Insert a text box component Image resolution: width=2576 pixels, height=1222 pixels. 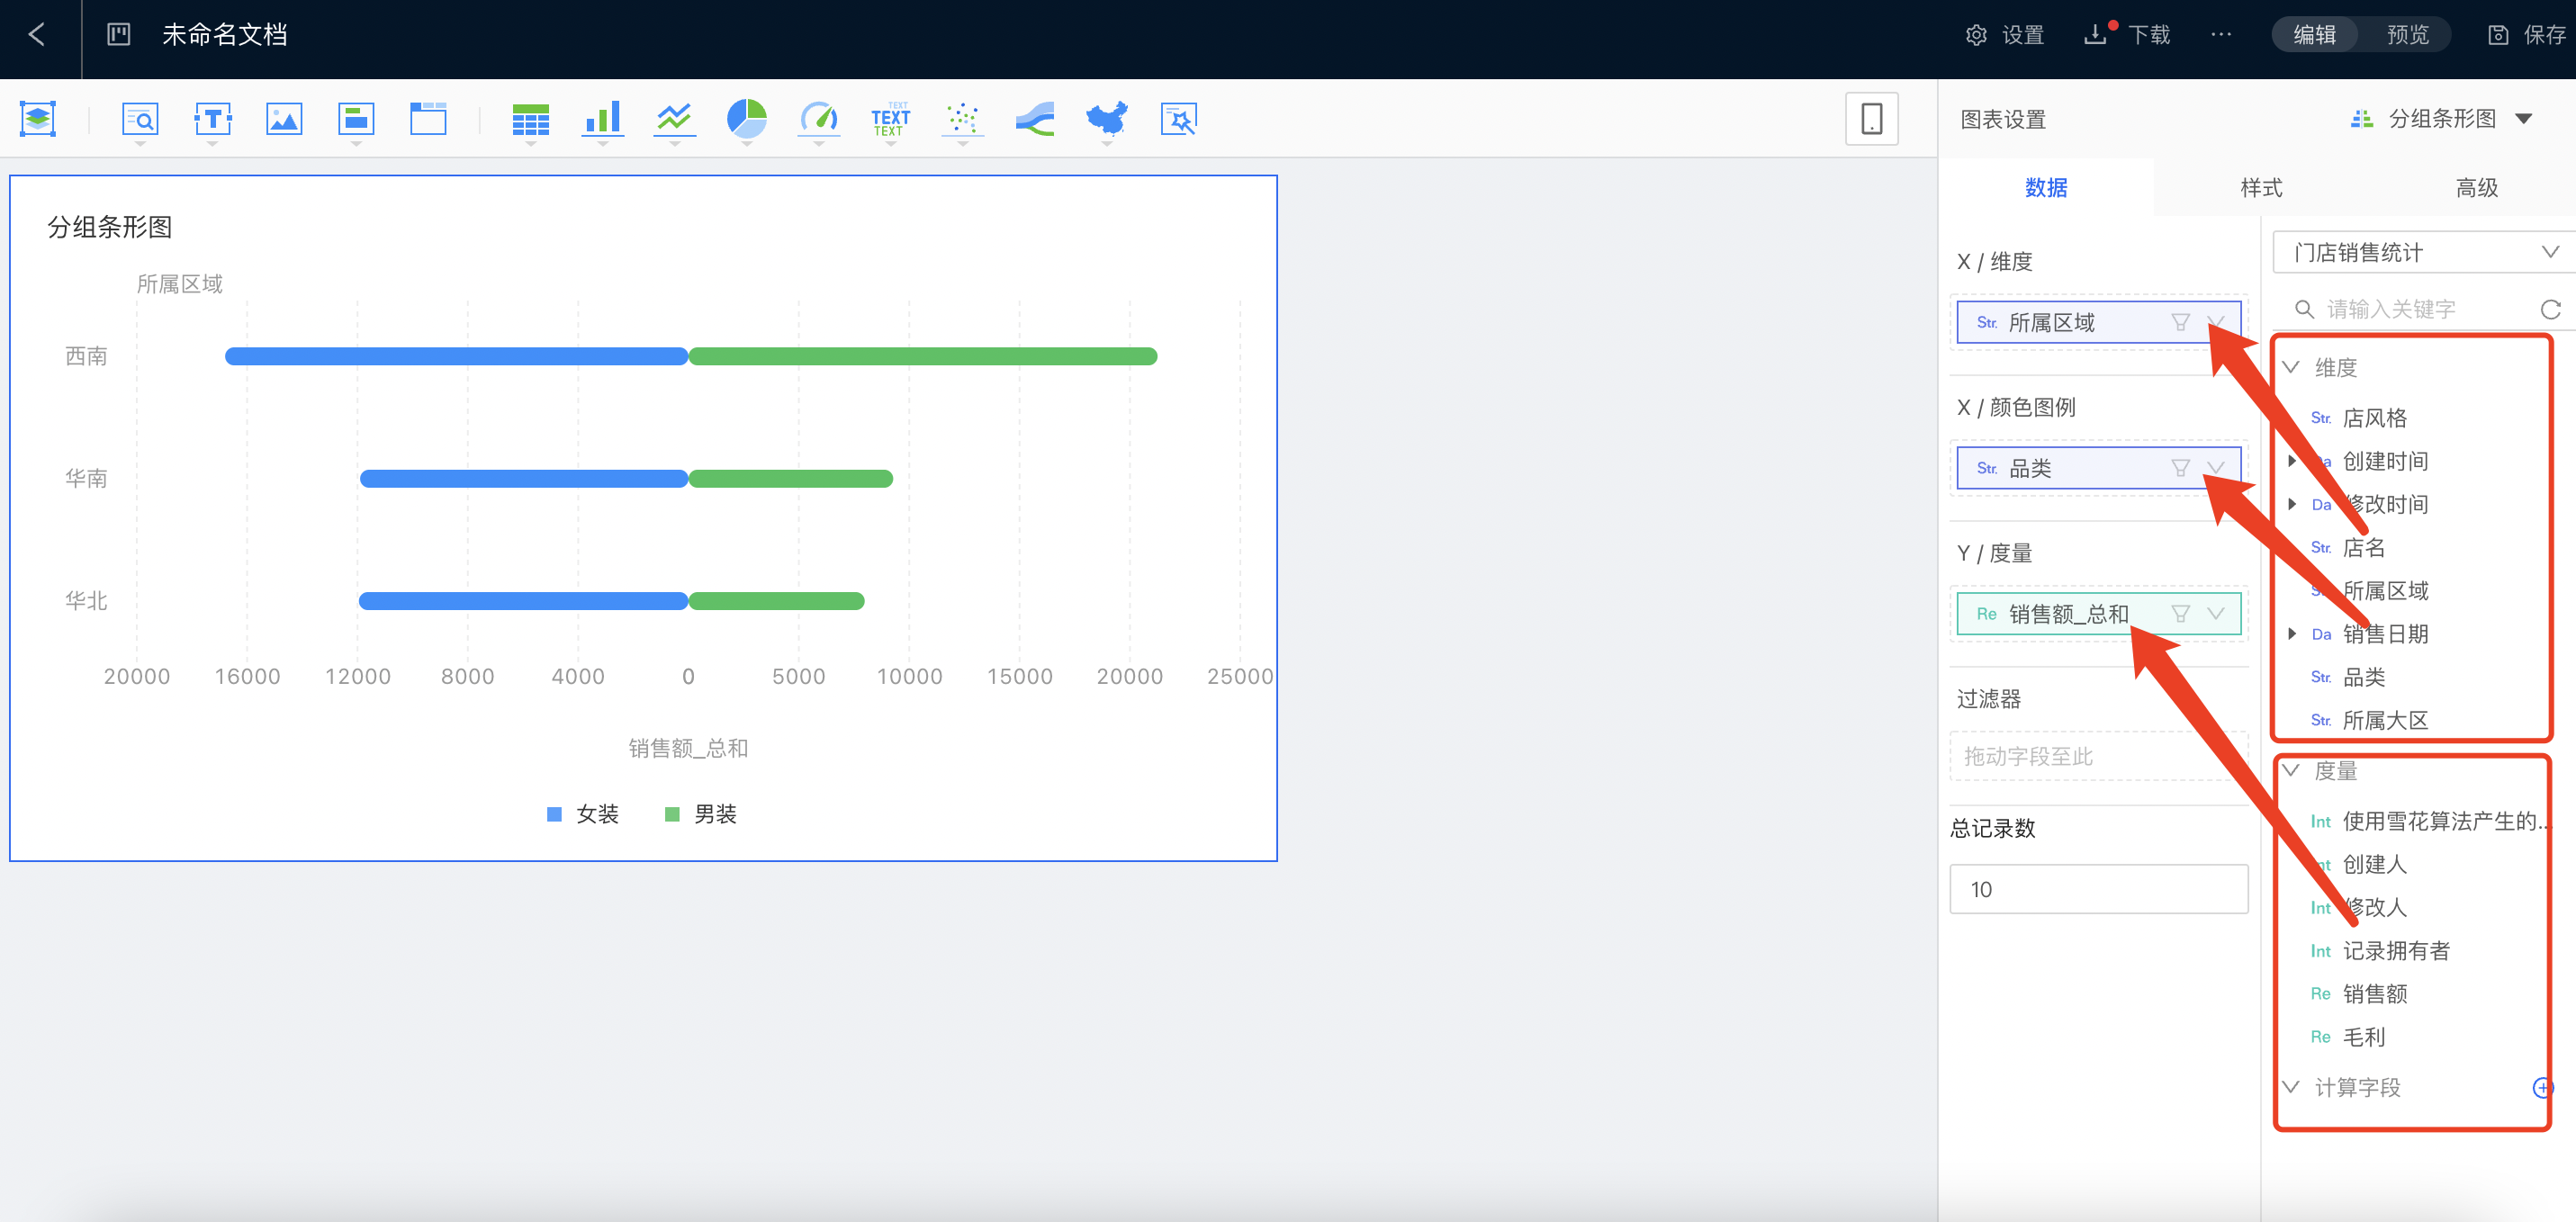pos(212,119)
